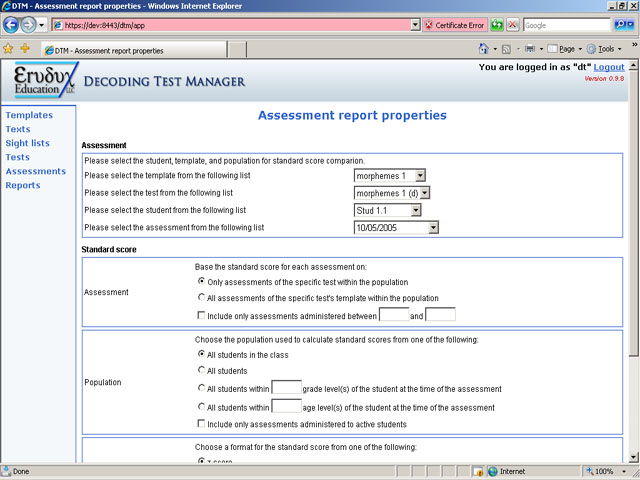The width and height of the screenshot is (640, 480).
Task: Open Assessments in the sidebar
Action: [x=36, y=171]
